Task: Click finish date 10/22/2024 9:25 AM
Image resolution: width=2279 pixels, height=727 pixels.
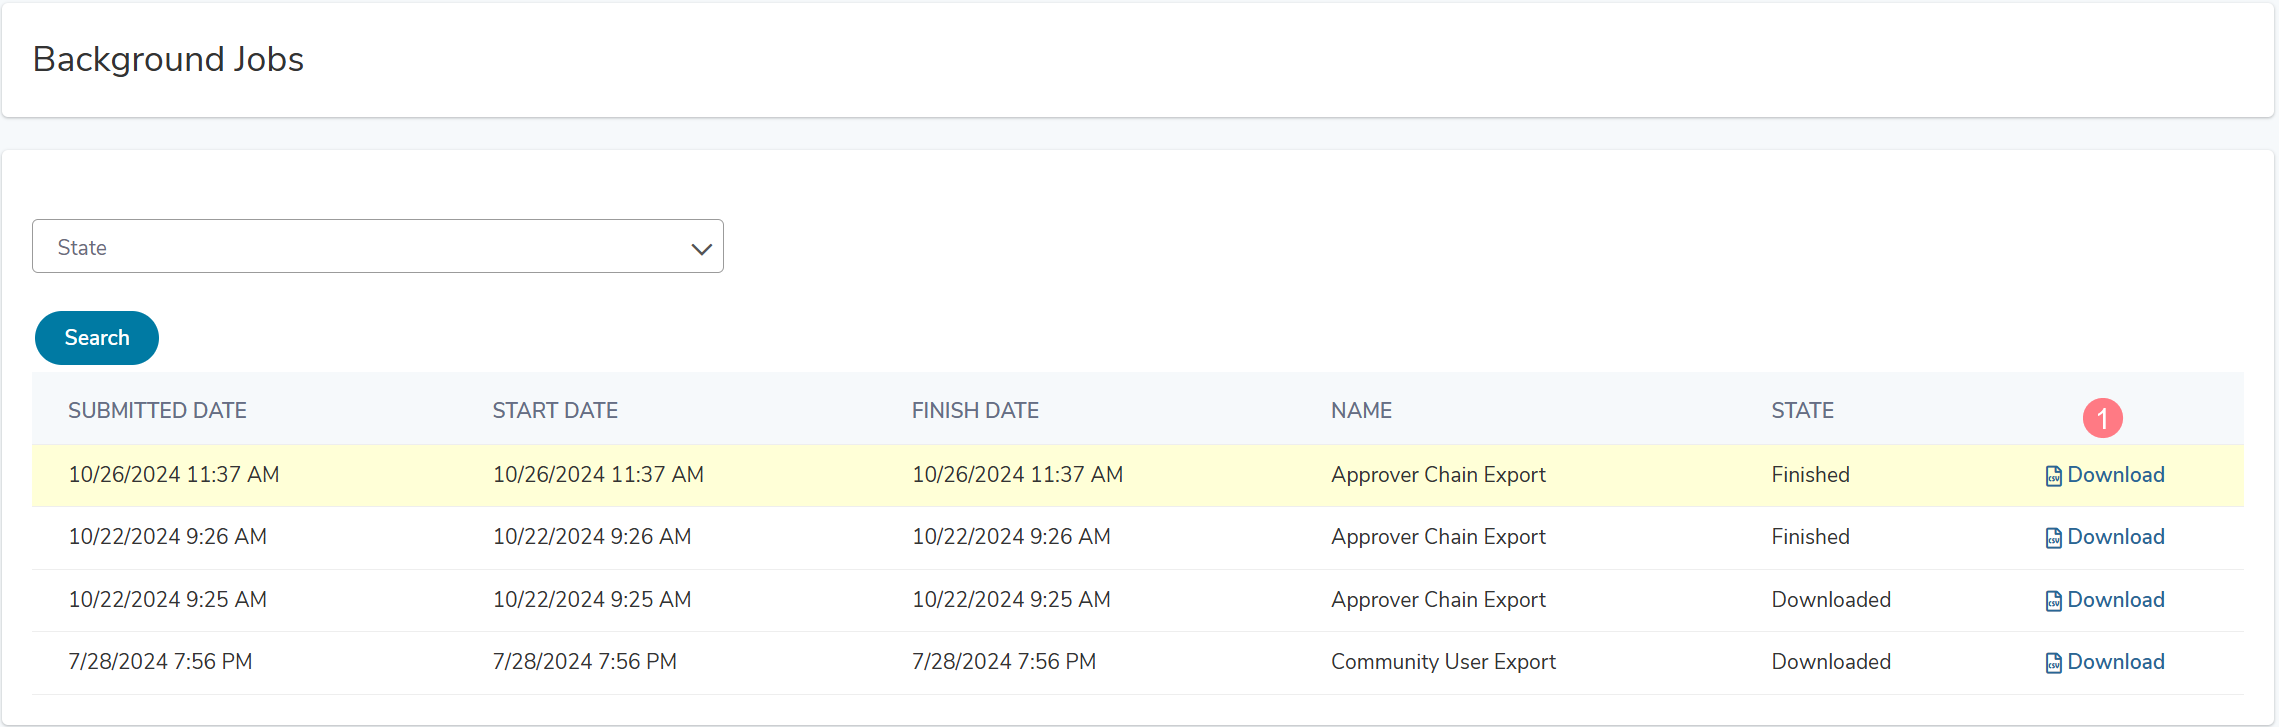Action: click(x=1011, y=600)
